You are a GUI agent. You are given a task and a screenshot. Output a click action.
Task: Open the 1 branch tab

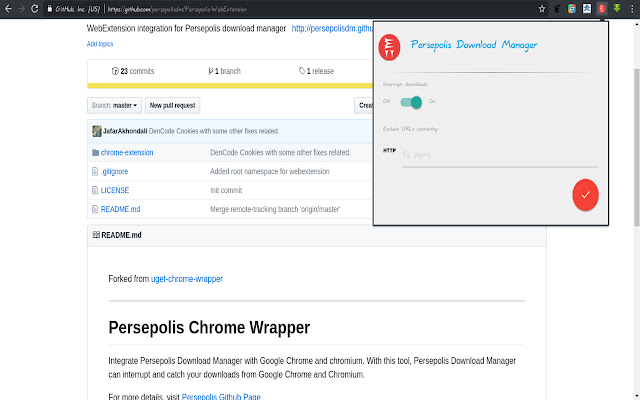pos(225,72)
